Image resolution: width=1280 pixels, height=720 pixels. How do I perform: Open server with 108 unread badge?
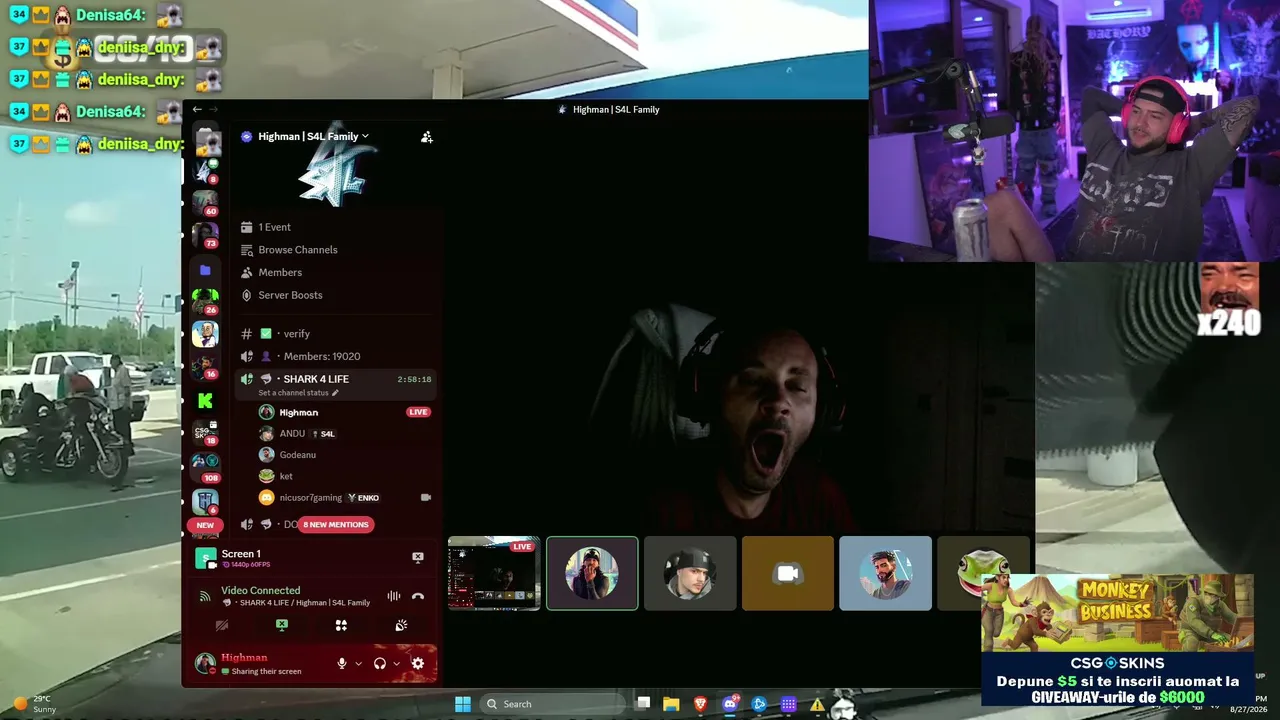pos(205,466)
